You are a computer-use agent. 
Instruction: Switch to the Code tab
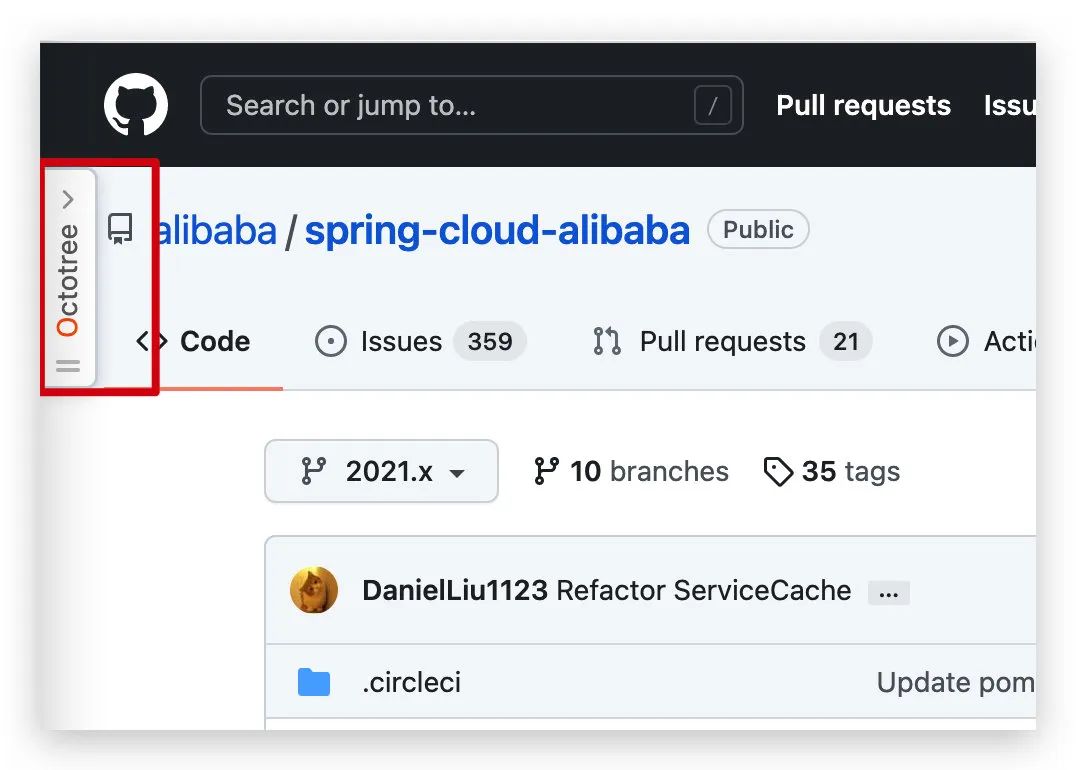pyautogui.click(x=194, y=342)
